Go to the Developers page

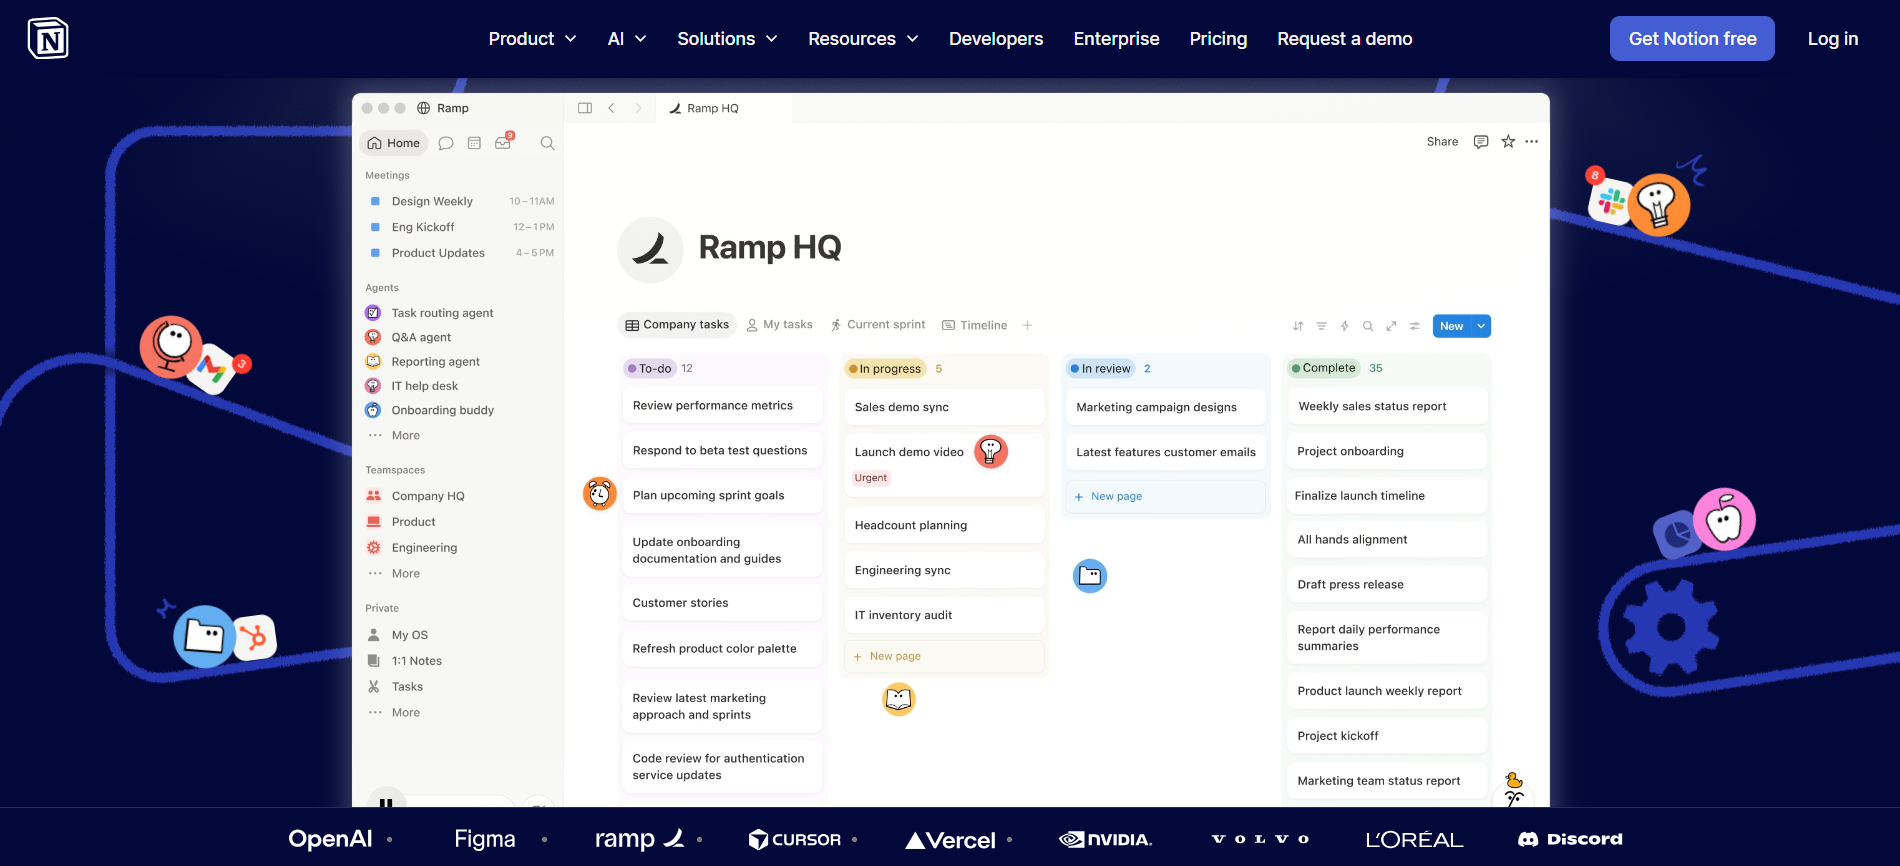pos(996,39)
